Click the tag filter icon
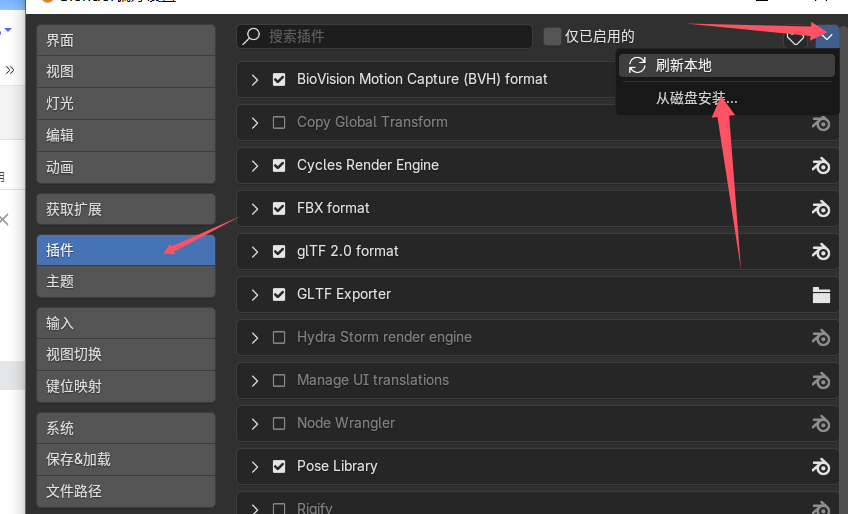The width and height of the screenshot is (848, 514). click(x=795, y=38)
